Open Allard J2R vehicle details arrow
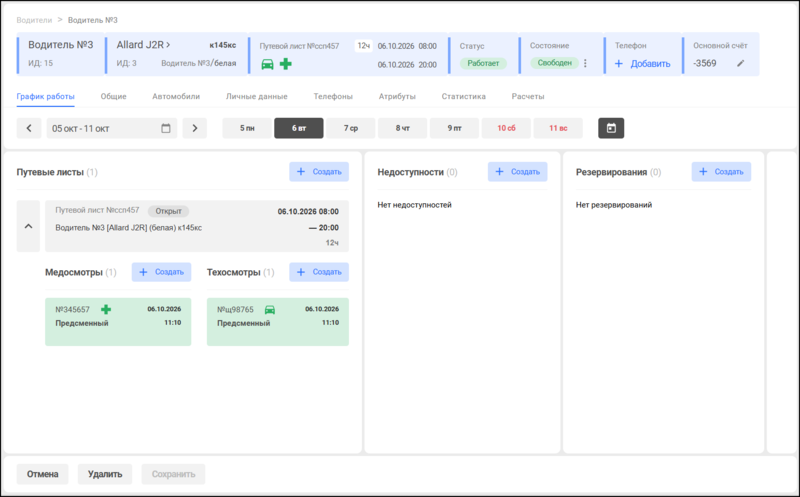Viewport: 800px width, 497px height. click(x=168, y=45)
